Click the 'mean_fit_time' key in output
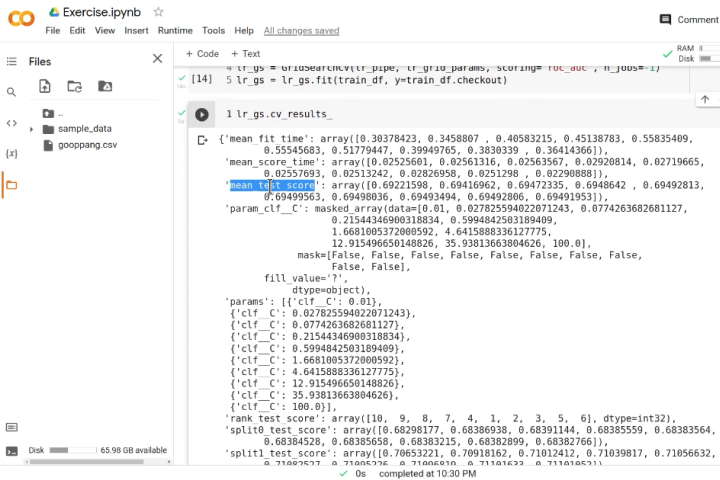This screenshot has height=480, width=720. [266, 139]
